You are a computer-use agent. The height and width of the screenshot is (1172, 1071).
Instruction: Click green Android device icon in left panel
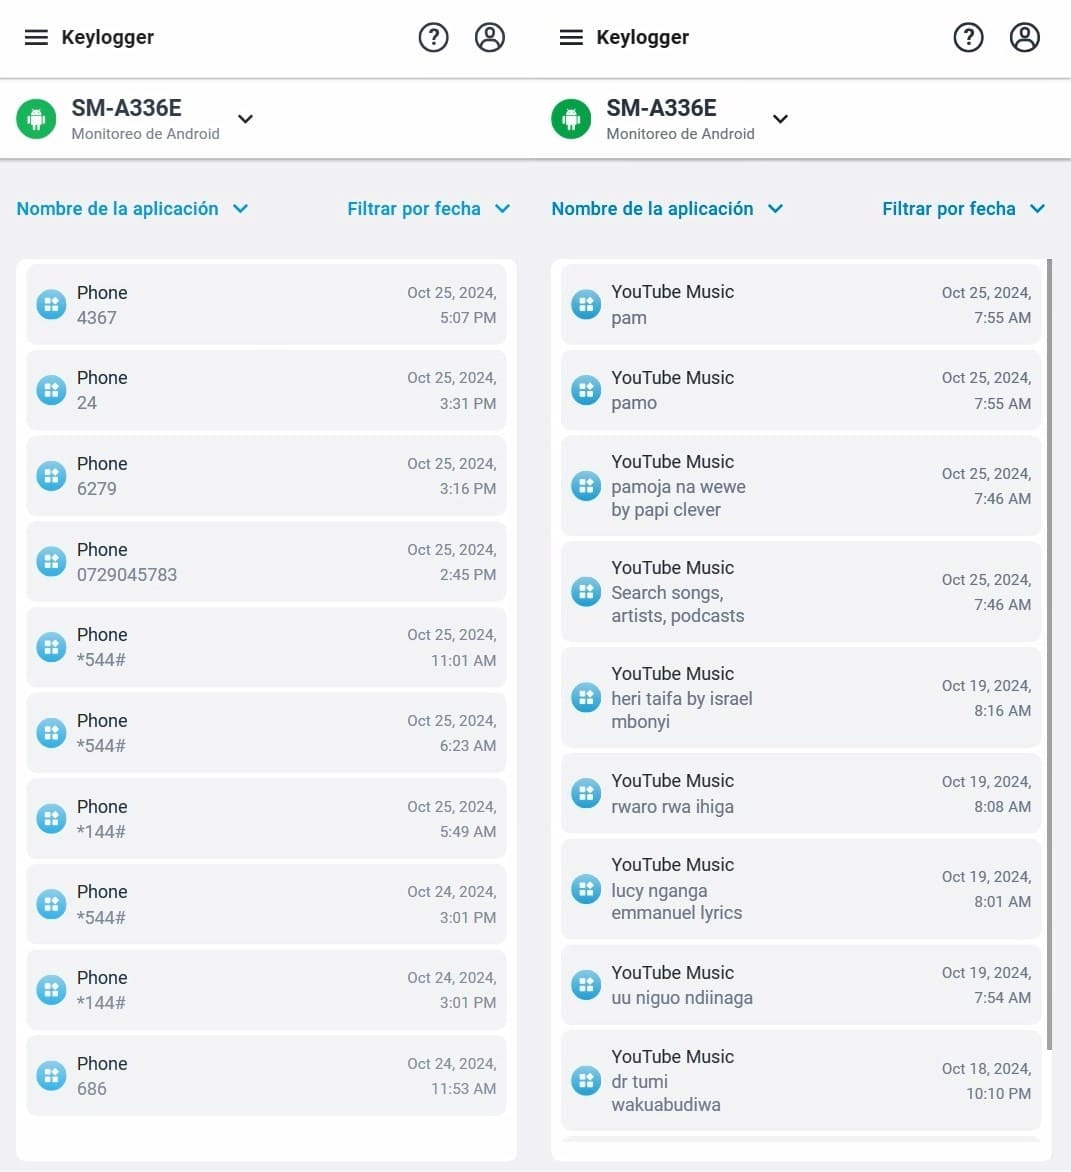pos(37,119)
